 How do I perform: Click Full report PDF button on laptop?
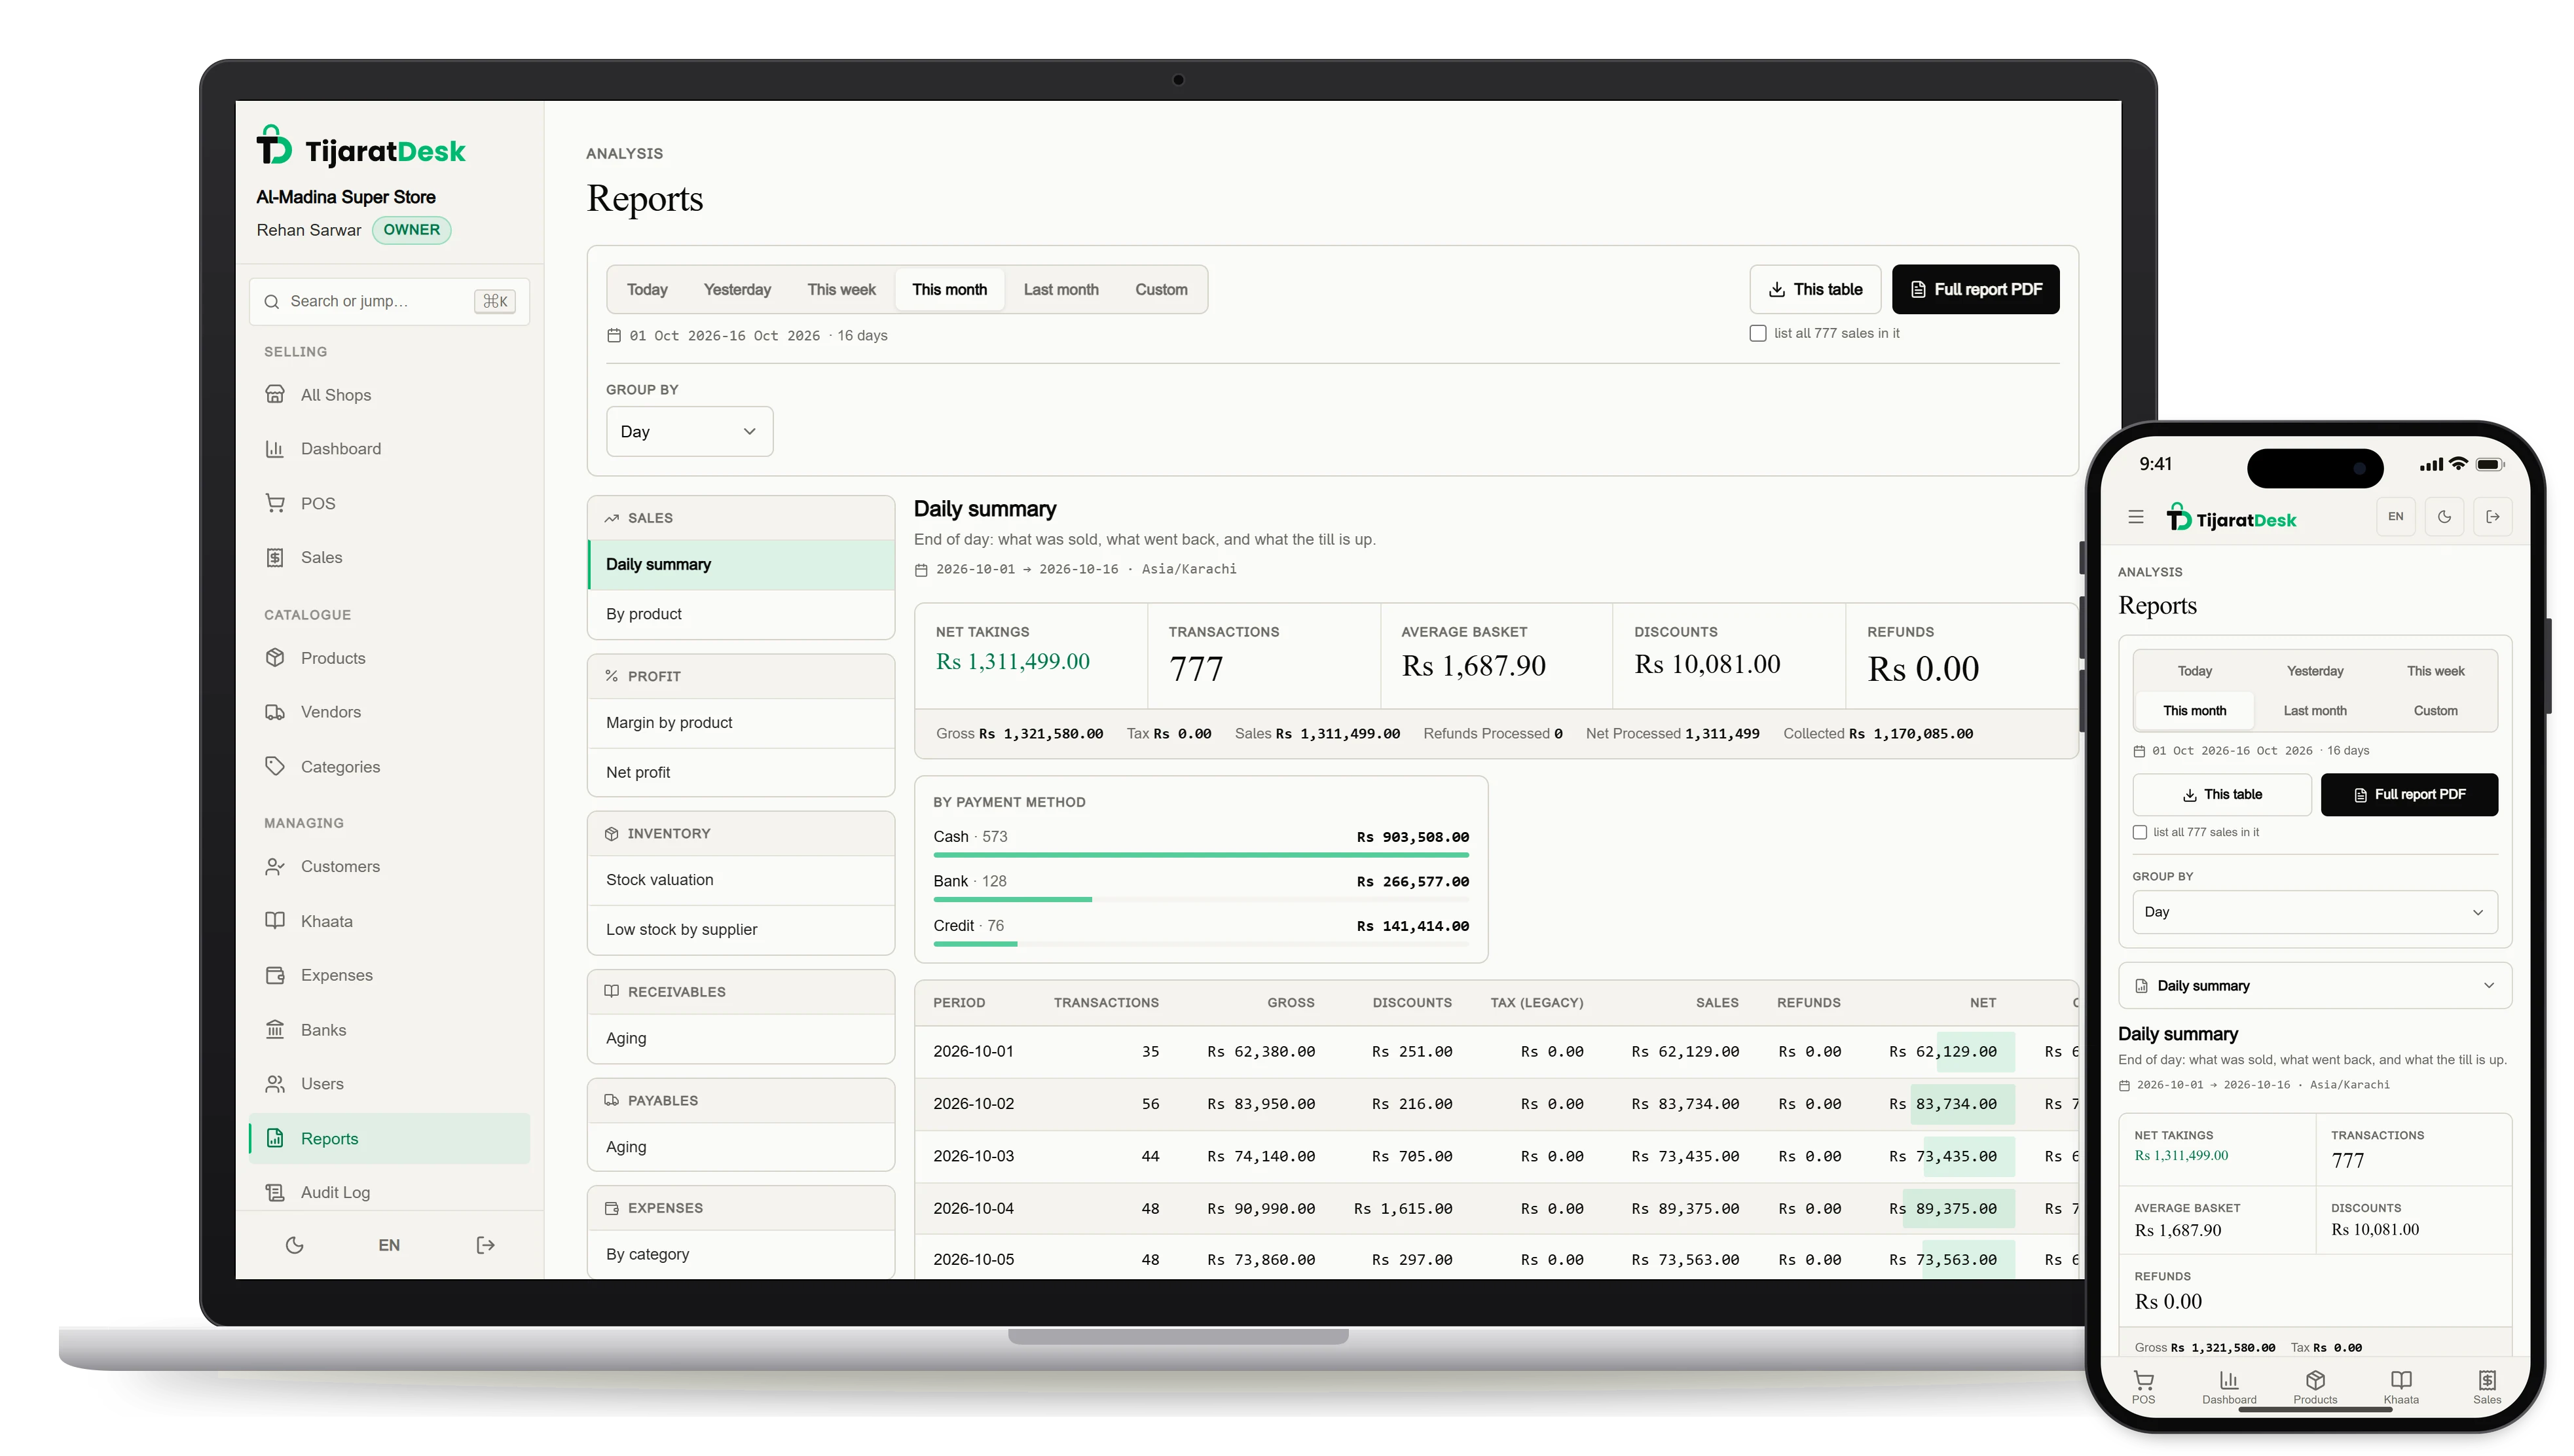1975,290
